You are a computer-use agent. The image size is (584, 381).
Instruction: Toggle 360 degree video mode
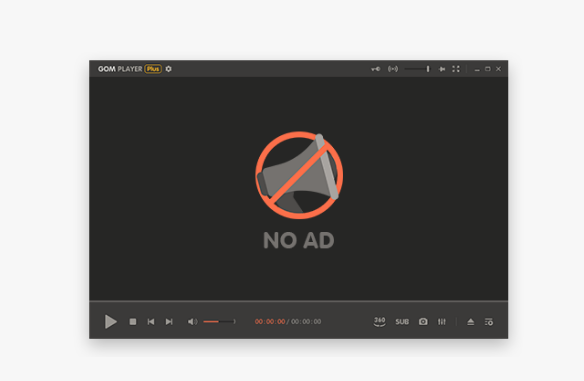[380, 321]
